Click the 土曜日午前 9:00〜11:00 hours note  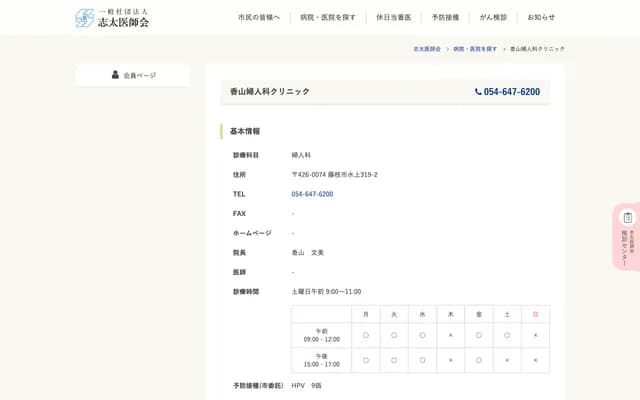coord(326,292)
